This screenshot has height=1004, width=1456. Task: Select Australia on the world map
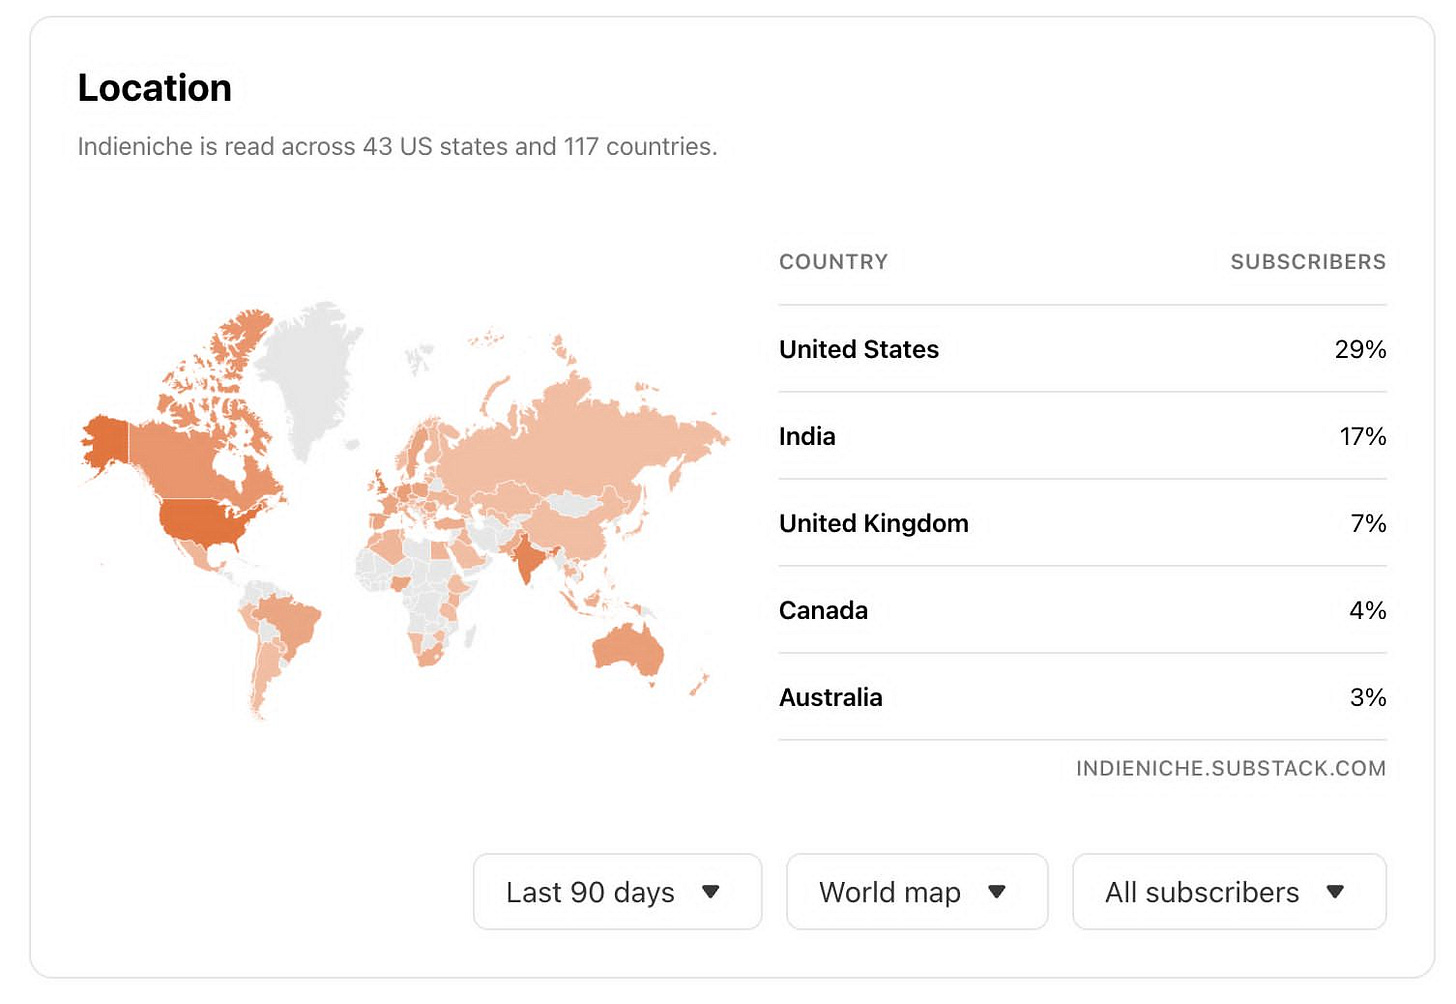point(628,652)
